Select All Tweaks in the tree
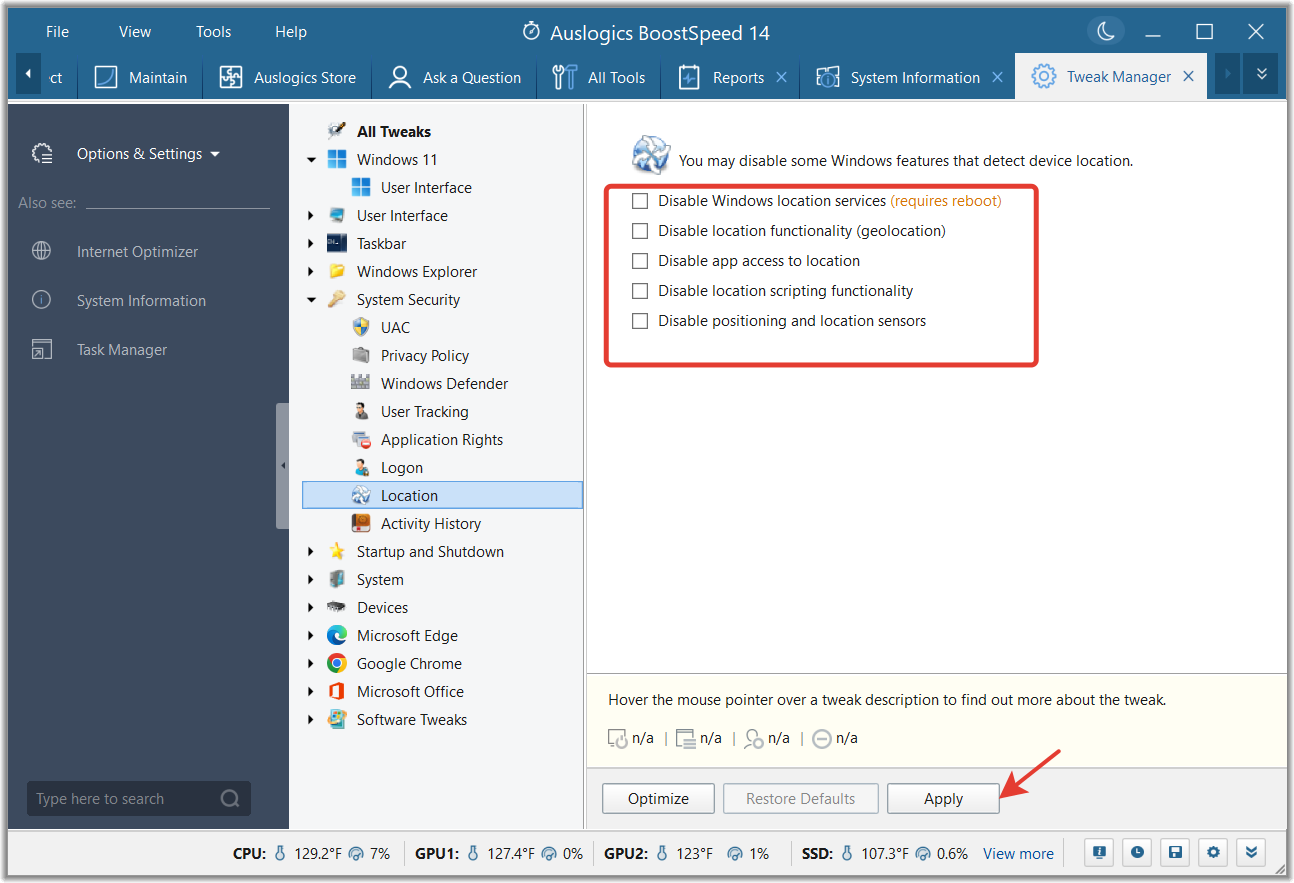 pyautogui.click(x=394, y=131)
